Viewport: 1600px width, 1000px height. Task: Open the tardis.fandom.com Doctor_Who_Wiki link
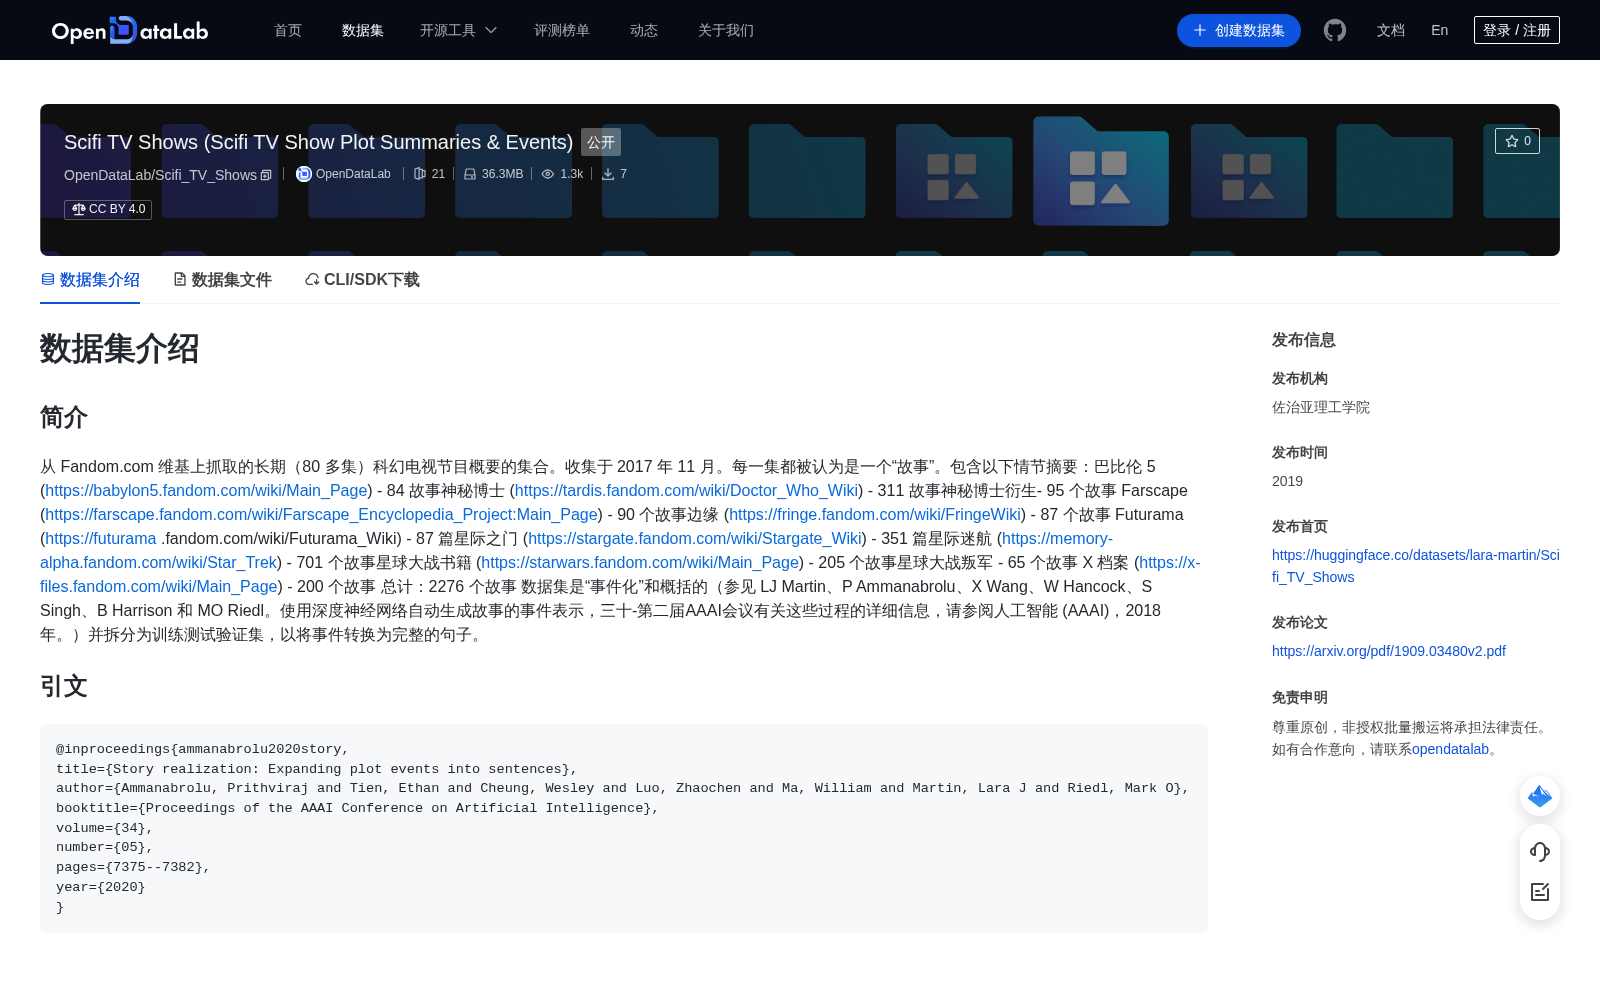686,490
